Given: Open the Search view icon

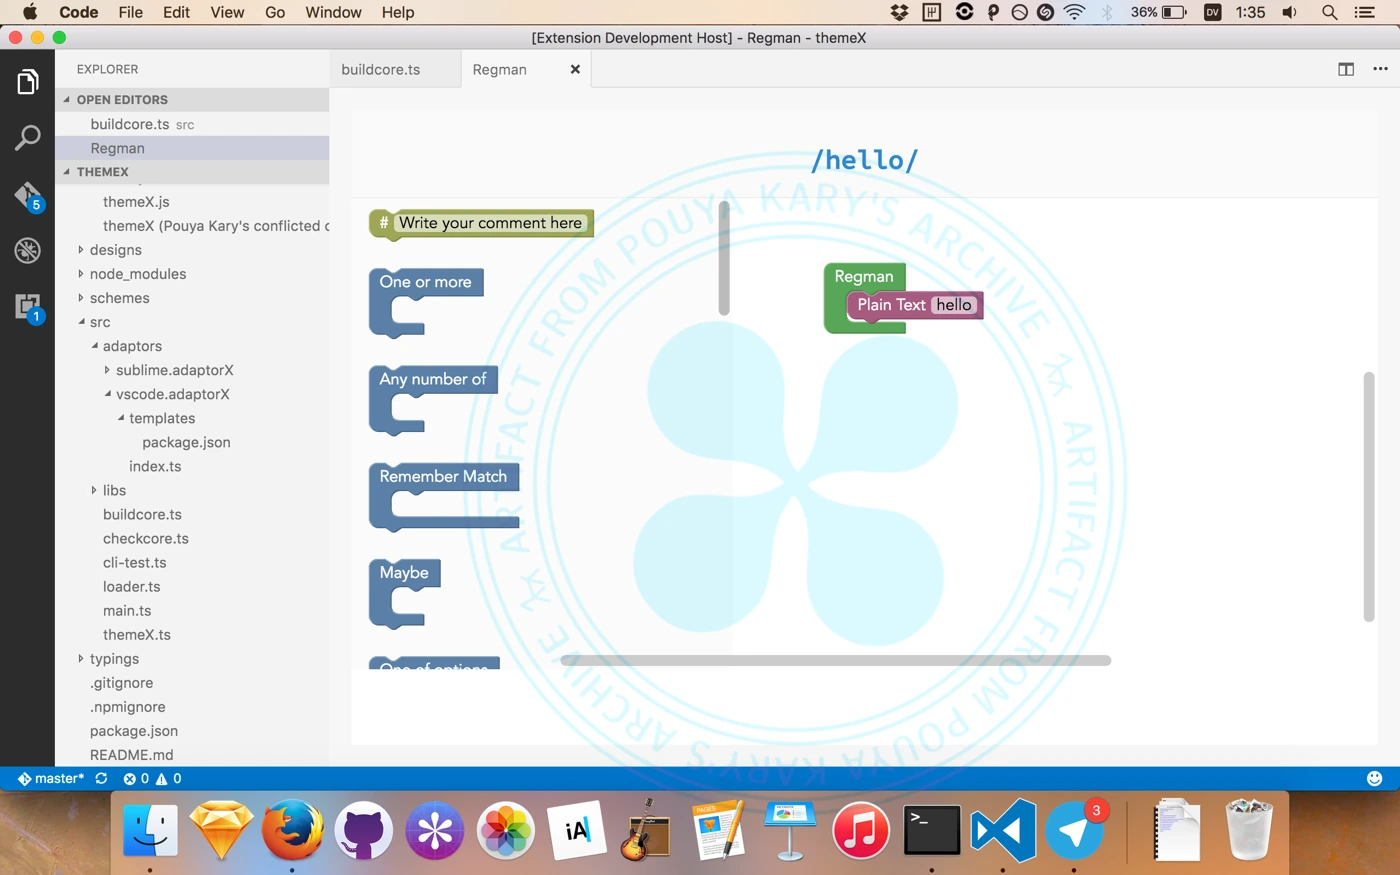Looking at the screenshot, I should click(27, 138).
